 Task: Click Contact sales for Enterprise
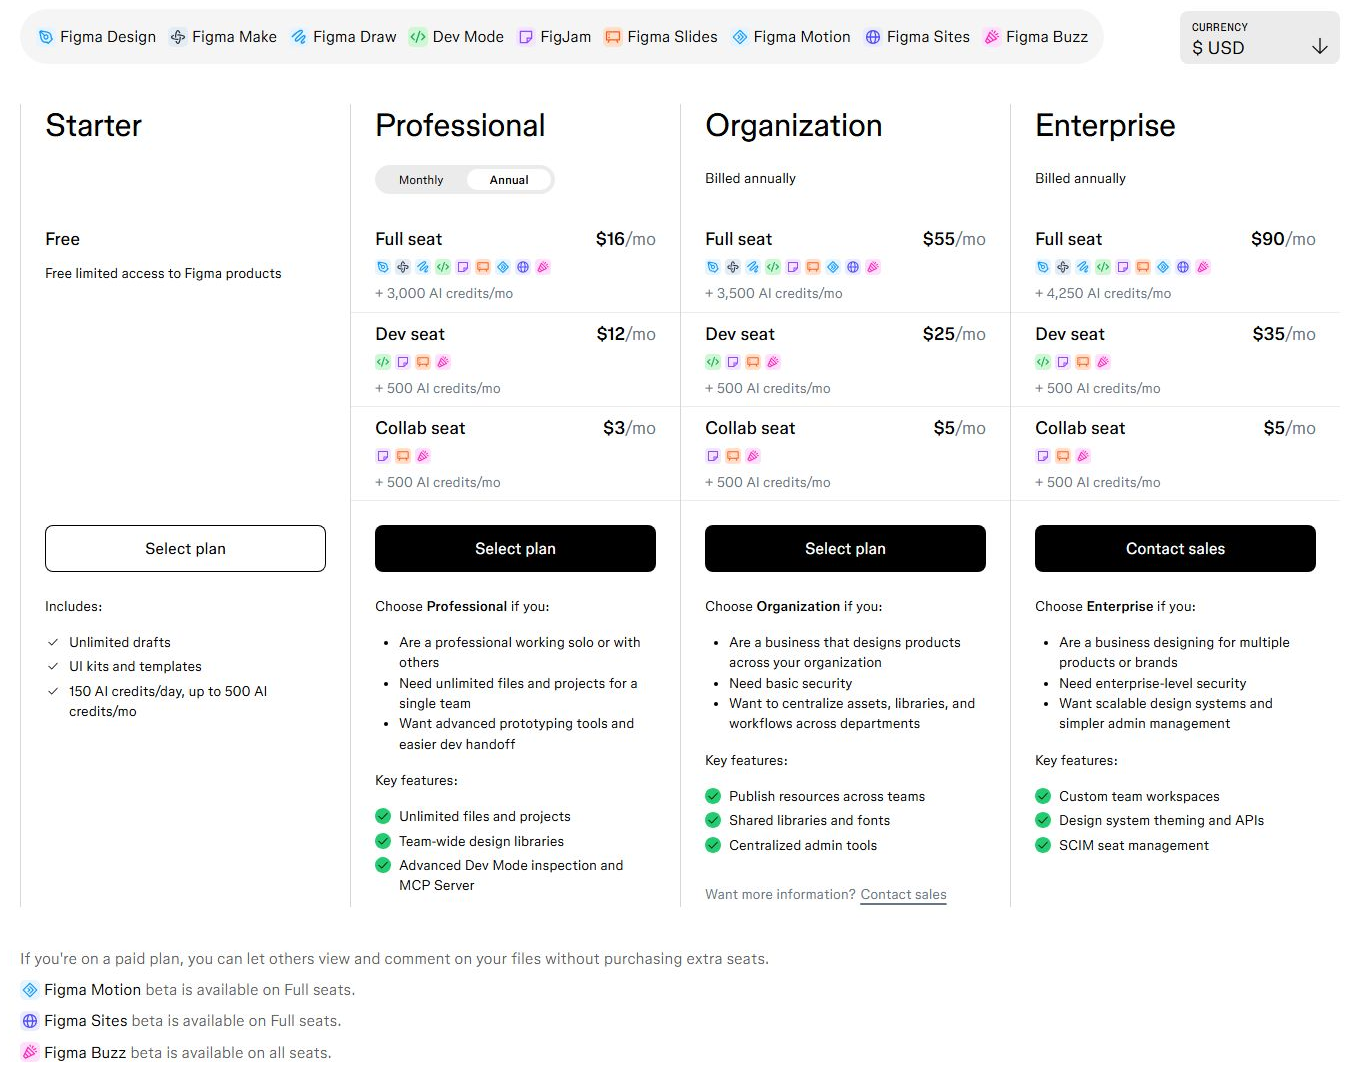click(1175, 549)
